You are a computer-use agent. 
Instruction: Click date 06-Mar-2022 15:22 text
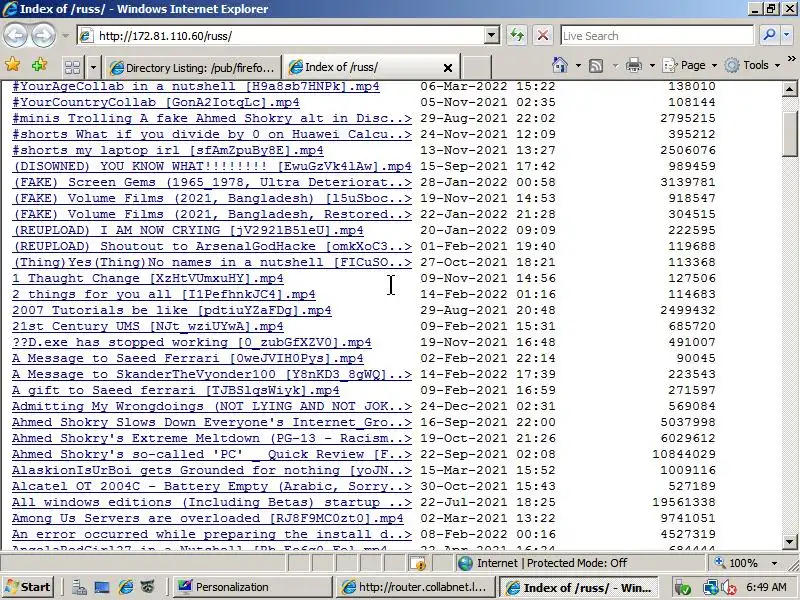(x=488, y=86)
